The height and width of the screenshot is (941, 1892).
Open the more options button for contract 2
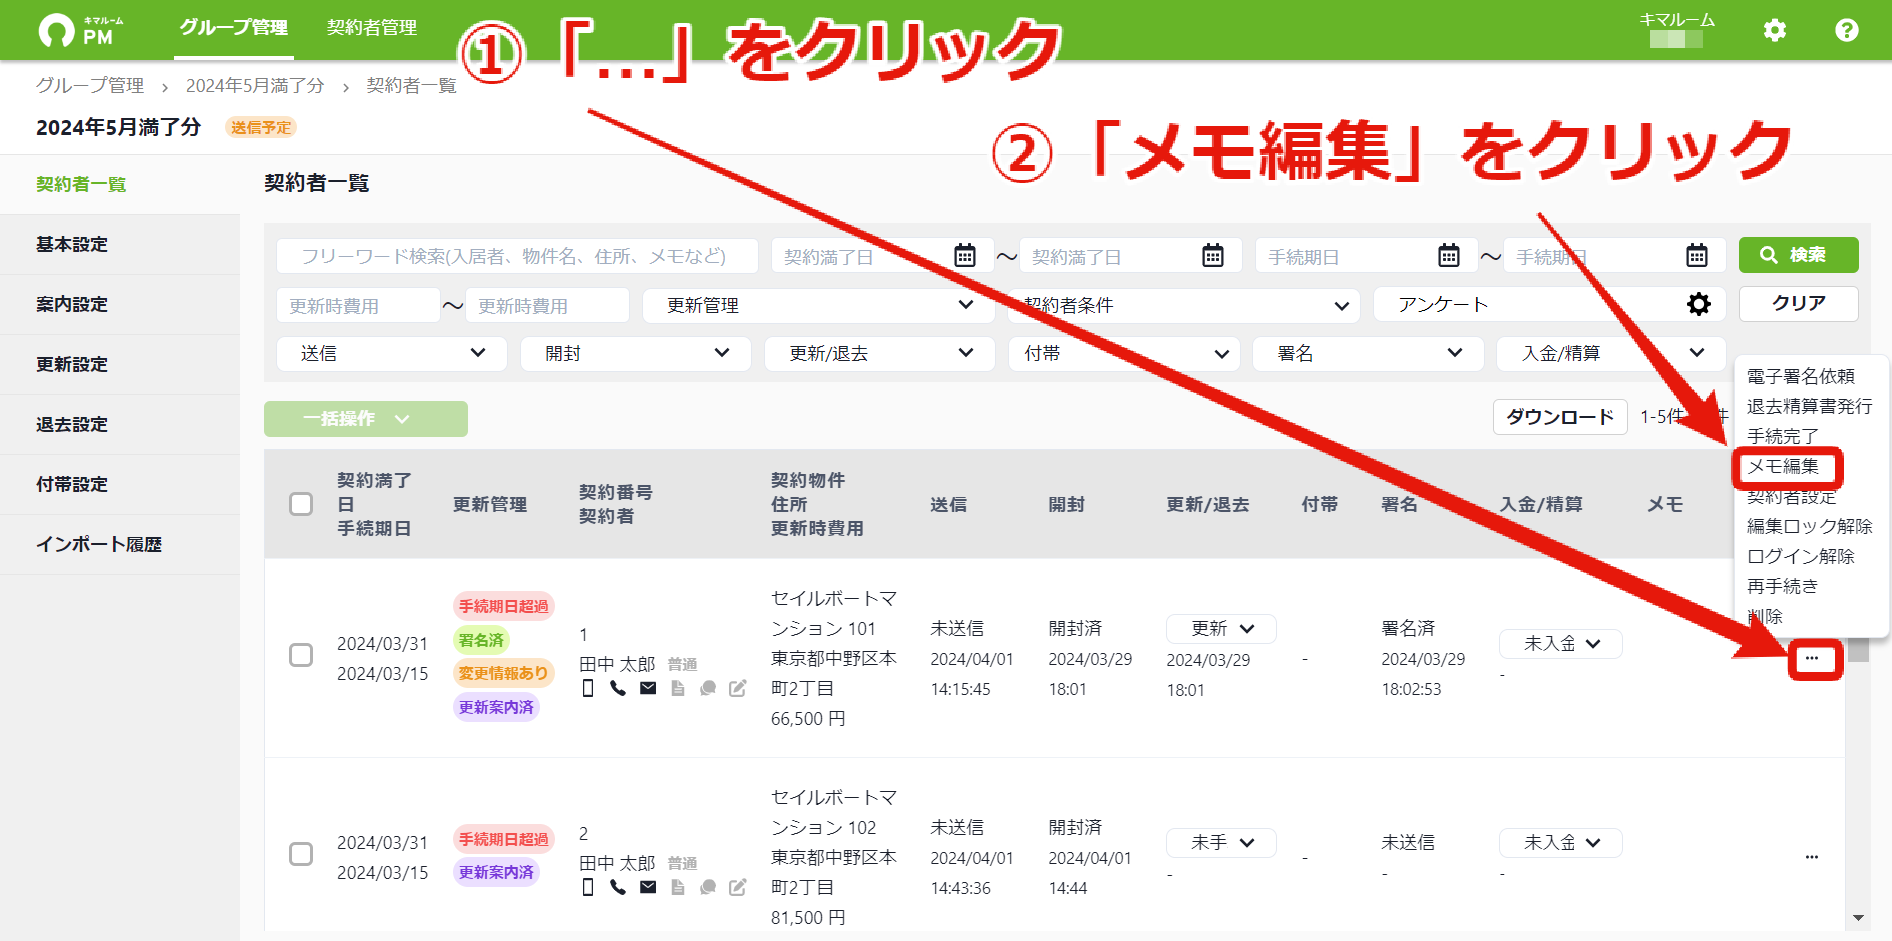1812,857
